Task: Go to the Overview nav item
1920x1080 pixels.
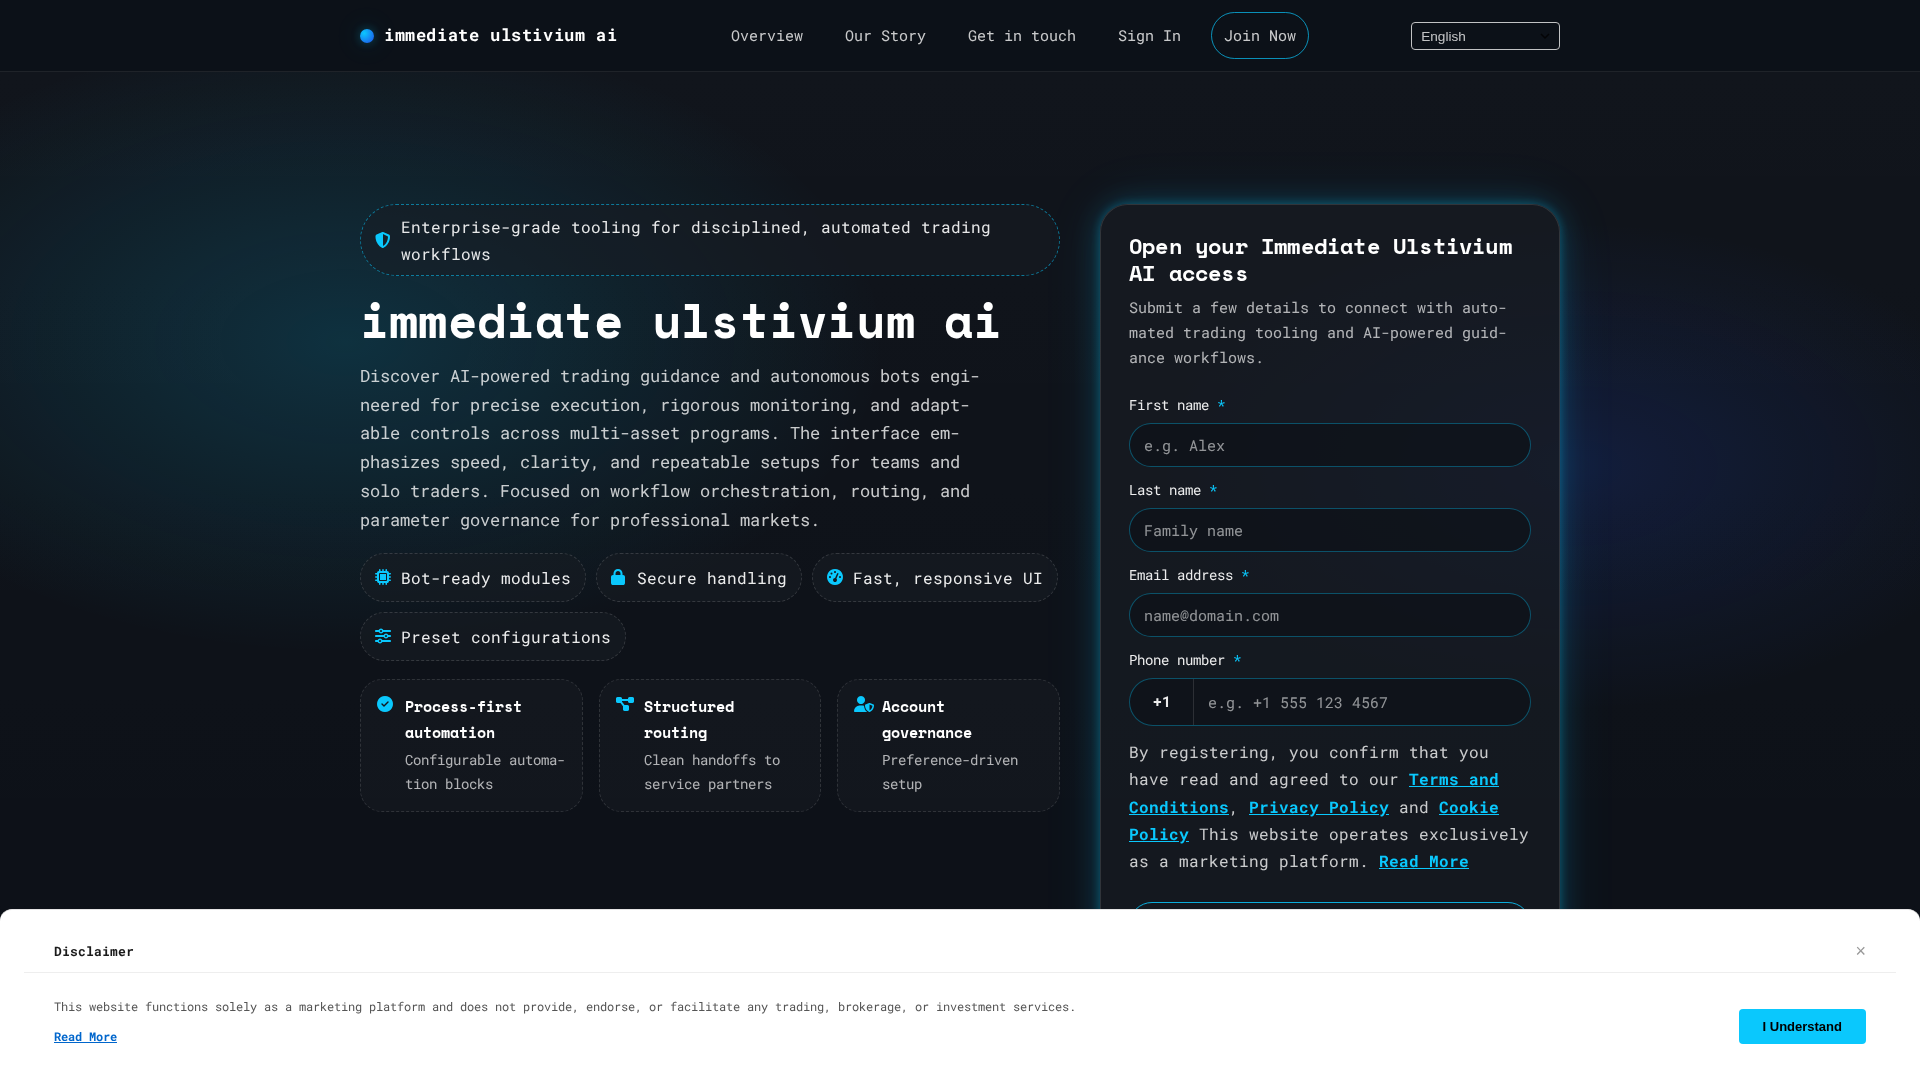Action: (x=767, y=36)
